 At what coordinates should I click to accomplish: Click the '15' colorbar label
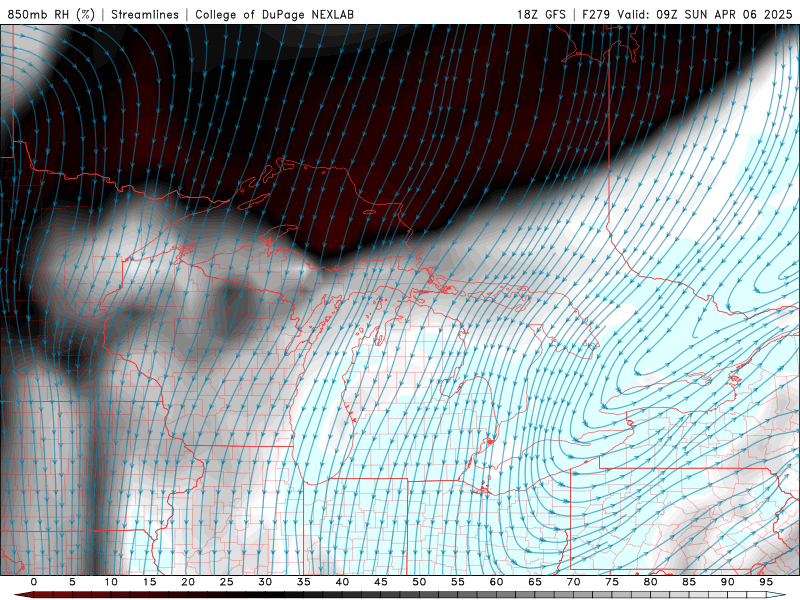point(149,582)
